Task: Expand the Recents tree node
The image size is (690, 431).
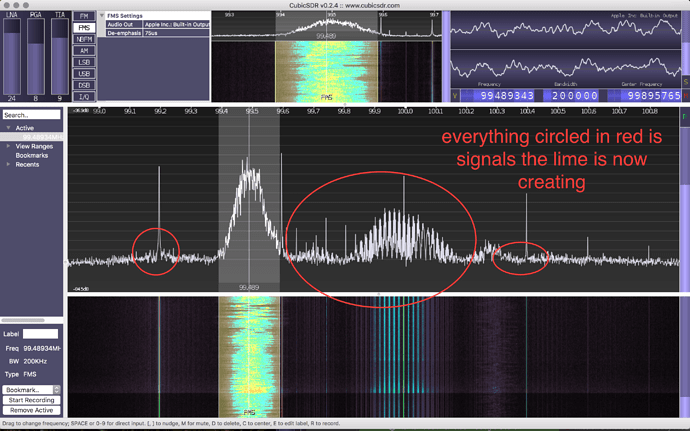Action: click(x=8, y=164)
